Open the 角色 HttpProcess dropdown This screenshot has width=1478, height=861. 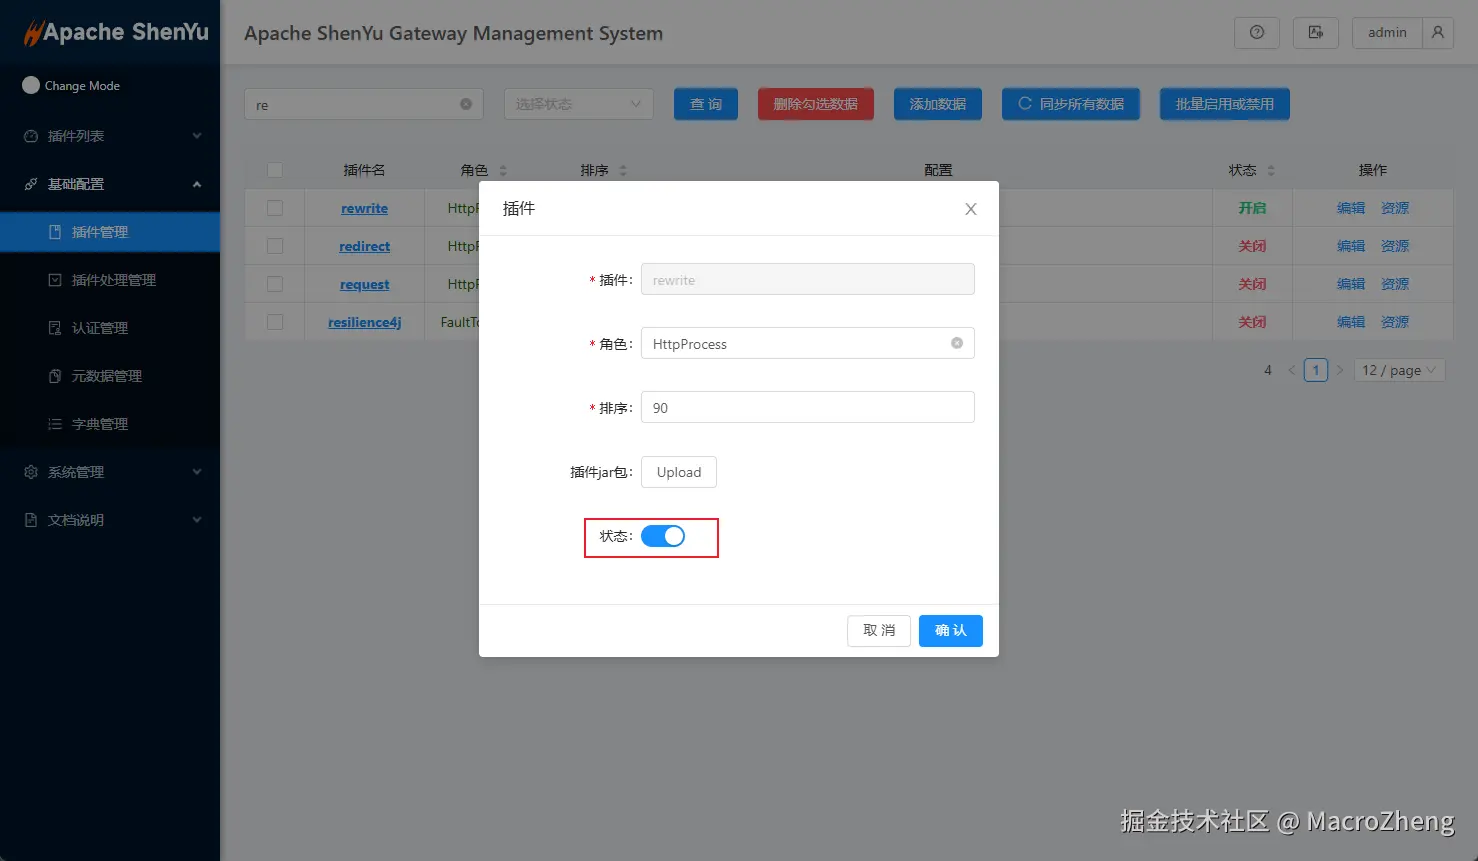click(807, 343)
